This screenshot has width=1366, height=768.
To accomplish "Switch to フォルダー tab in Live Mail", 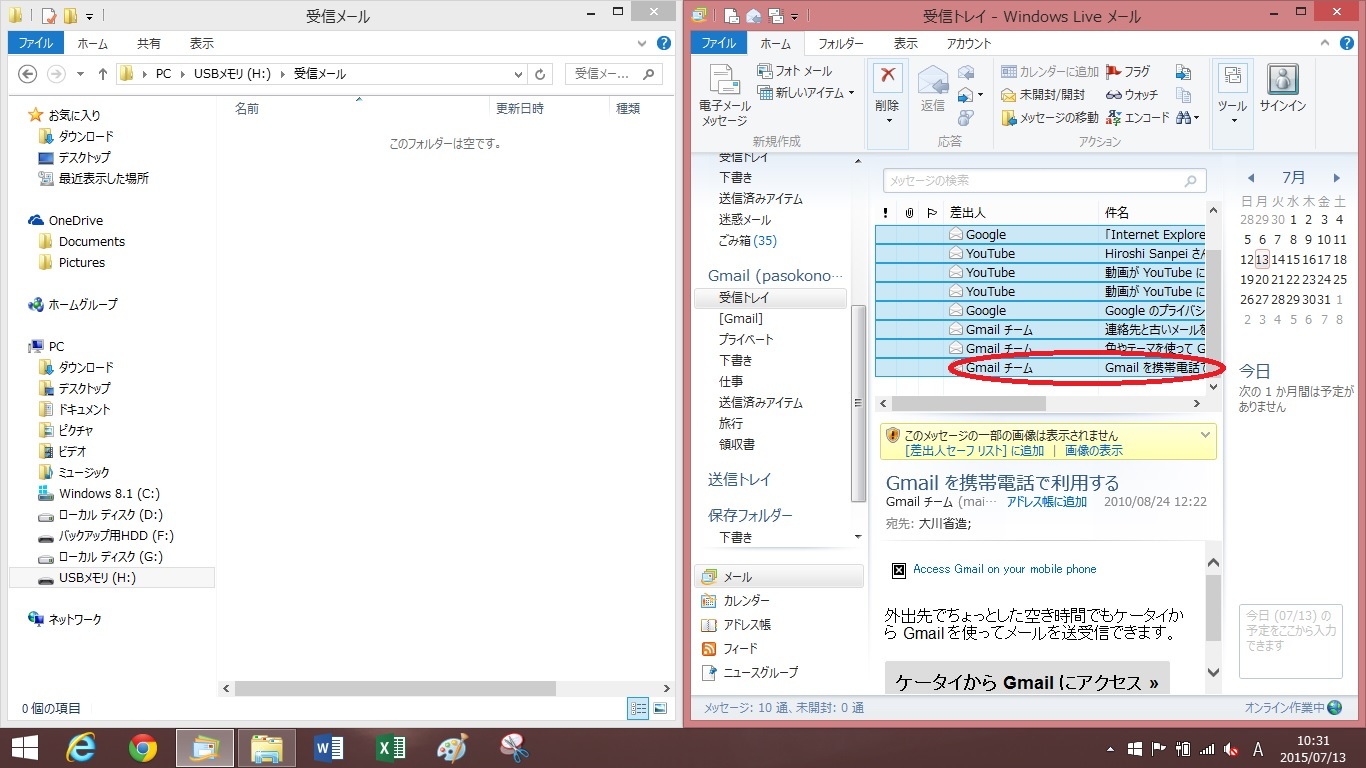I will [840, 43].
